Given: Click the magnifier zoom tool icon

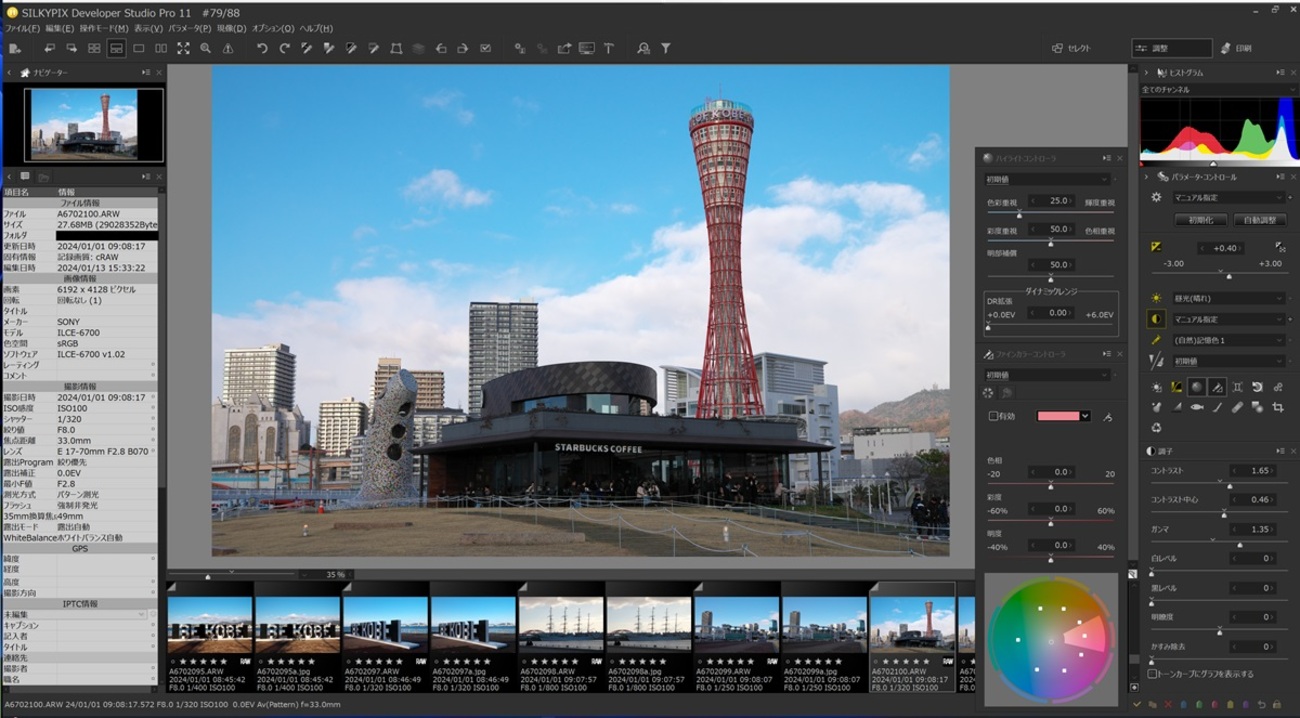Looking at the screenshot, I should pyautogui.click(x=205, y=48).
